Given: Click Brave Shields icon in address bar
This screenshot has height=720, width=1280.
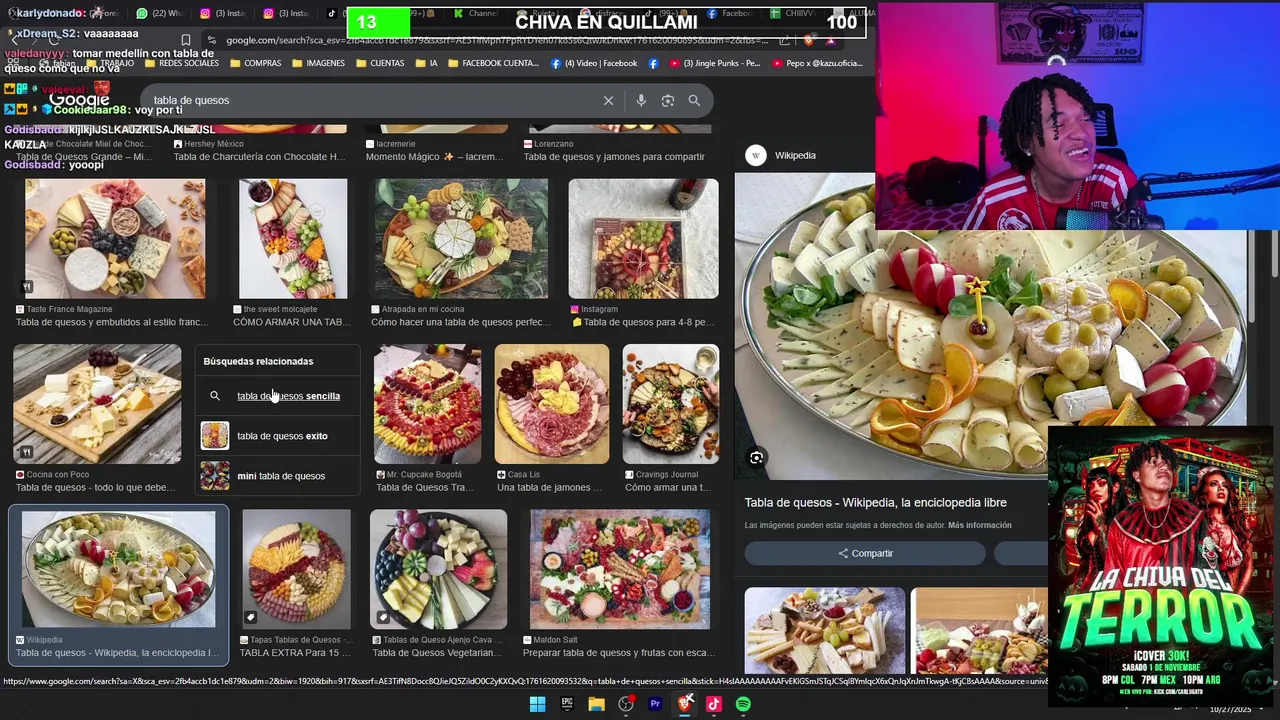Looking at the screenshot, I should [808, 40].
